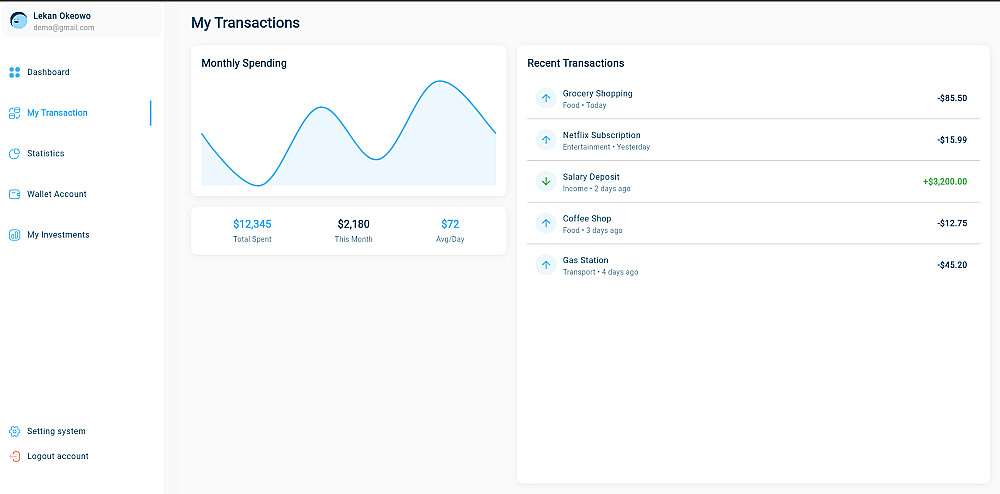Image resolution: width=1000 pixels, height=494 pixels.
Task: Go to the Statistics page
Action: click(x=46, y=154)
